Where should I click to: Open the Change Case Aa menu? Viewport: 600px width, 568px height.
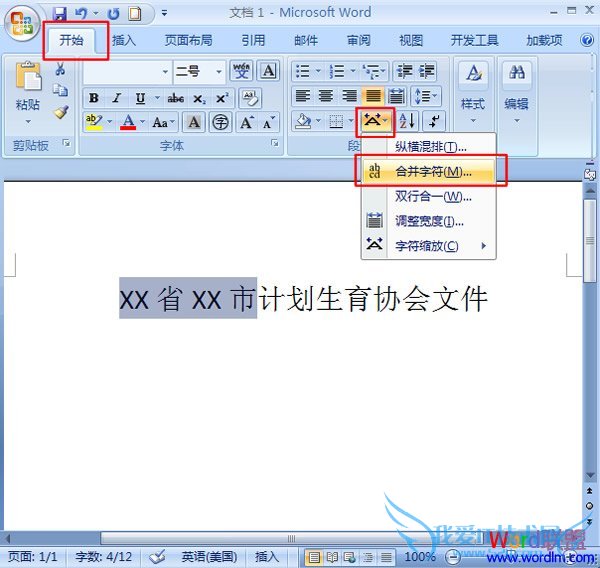click(x=163, y=122)
